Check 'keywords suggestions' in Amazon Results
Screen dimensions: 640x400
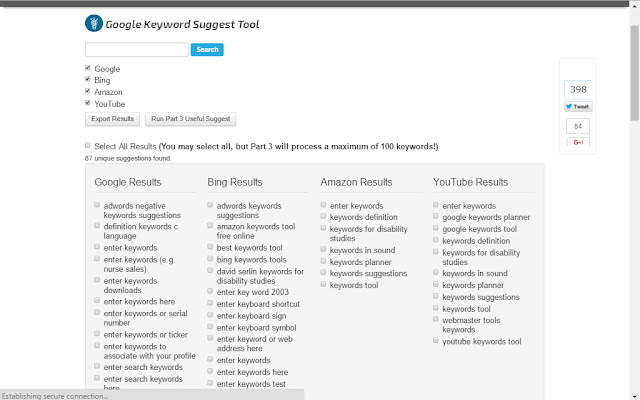(323, 272)
